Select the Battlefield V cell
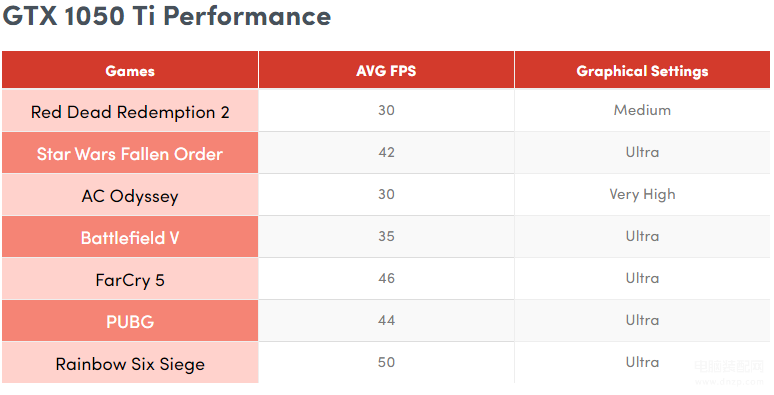Image resolution: width=774 pixels, height=395 pixels. (130, 237)
